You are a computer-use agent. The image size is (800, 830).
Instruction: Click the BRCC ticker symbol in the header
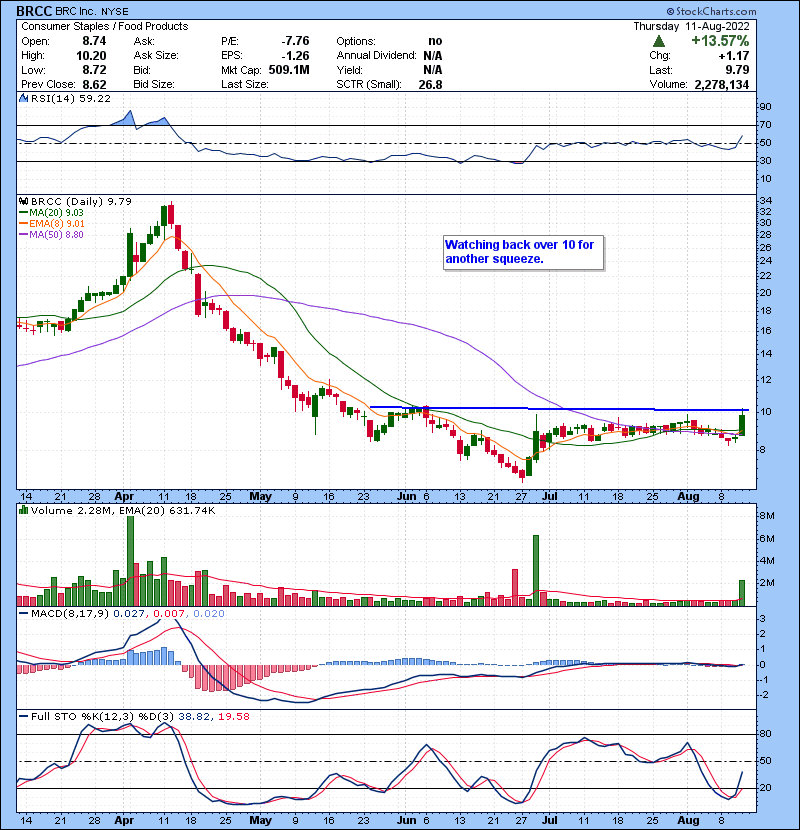point(34,11)
